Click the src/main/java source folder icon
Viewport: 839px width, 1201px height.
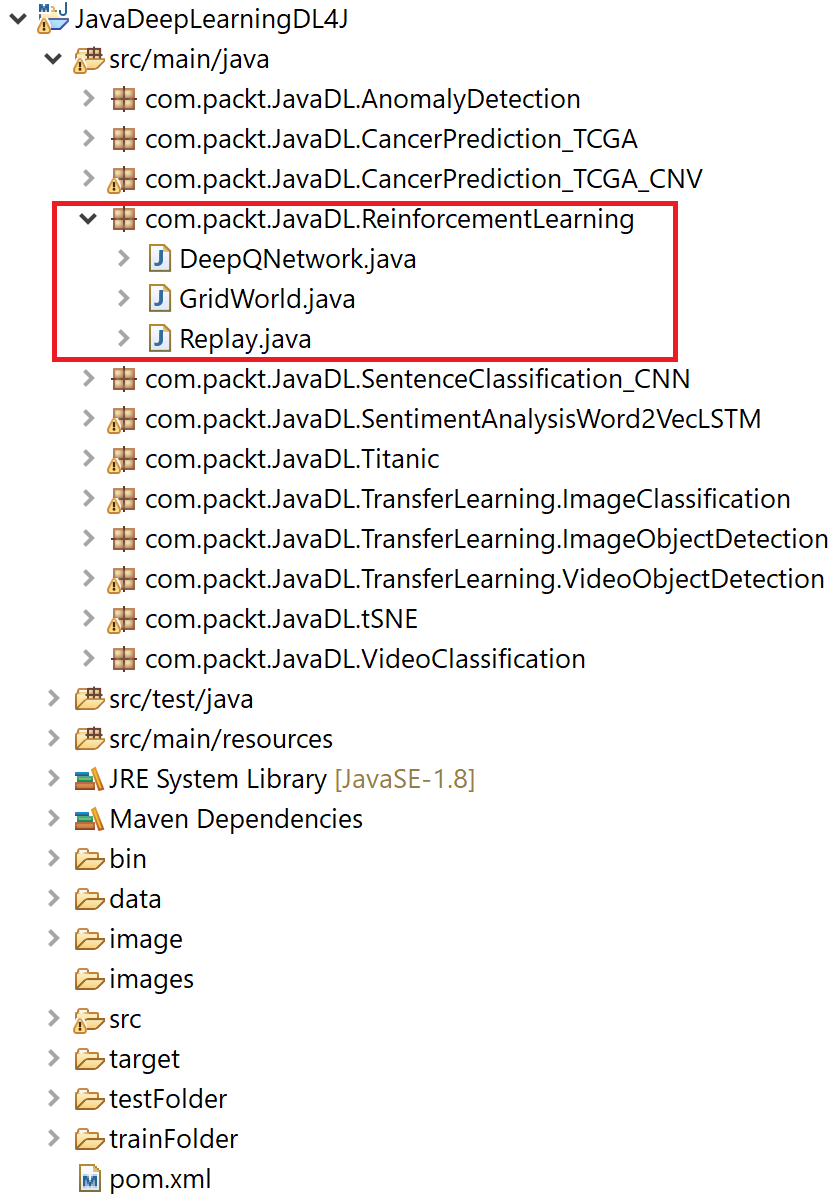pyautogui.click(x=90, y=59)
